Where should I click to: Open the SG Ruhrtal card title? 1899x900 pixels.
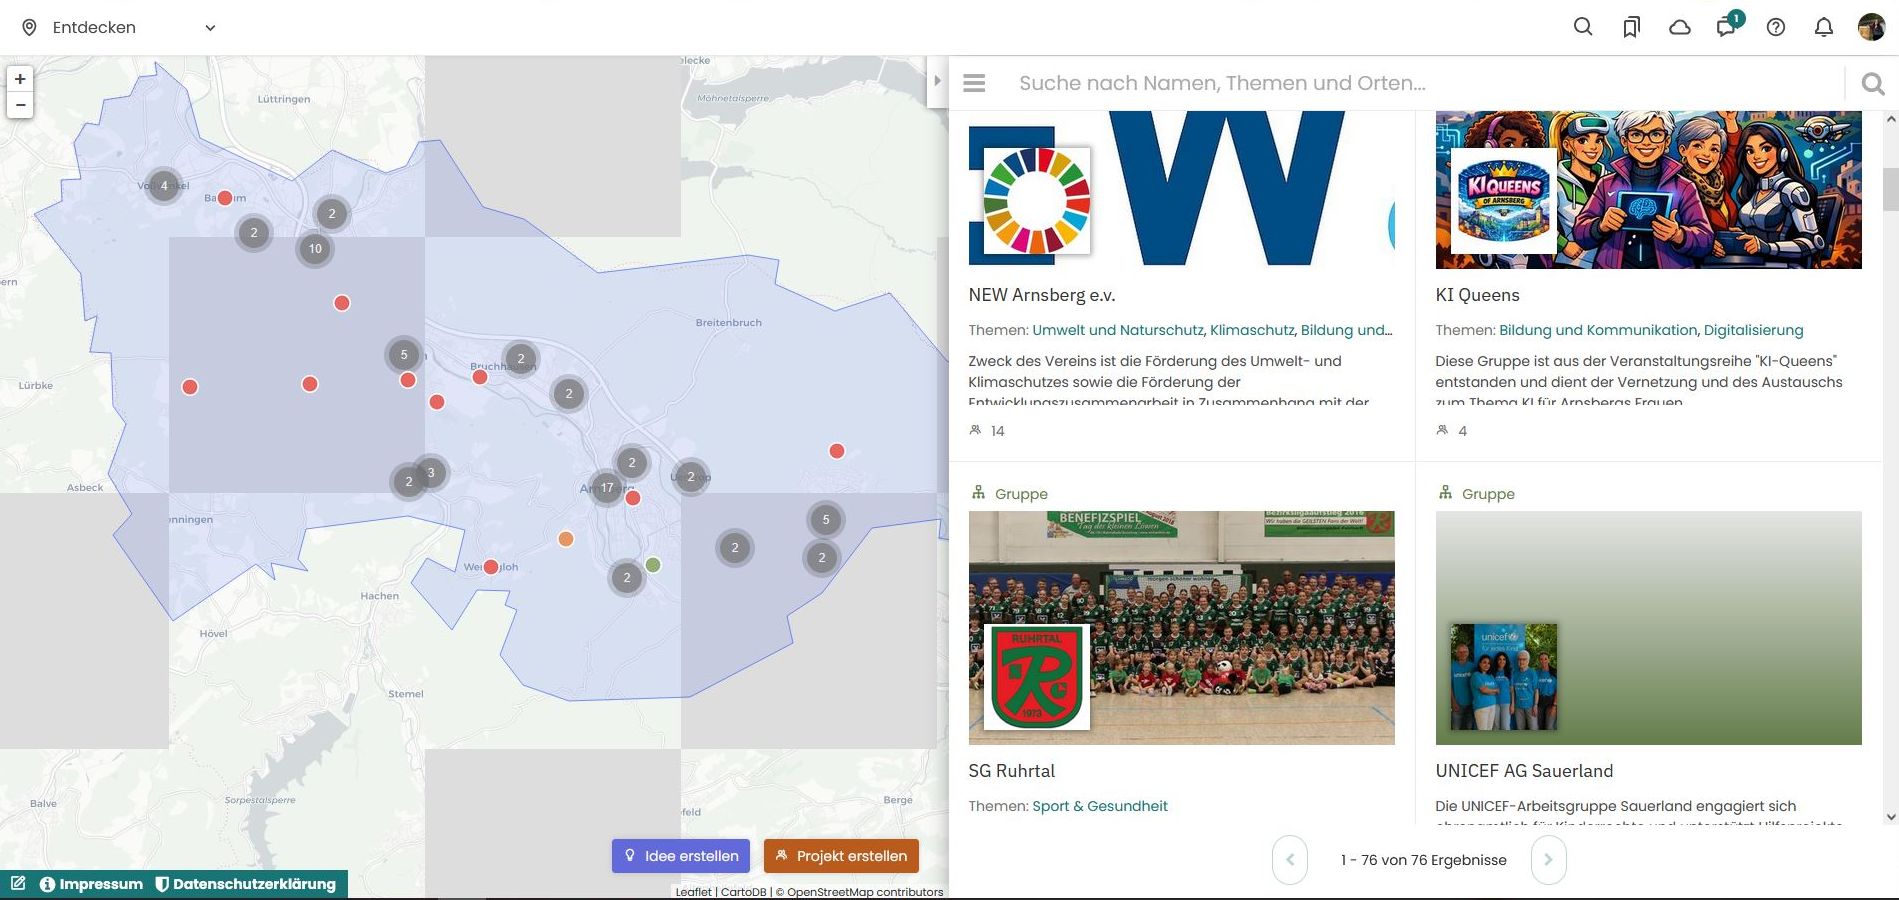coord(1012,771)
